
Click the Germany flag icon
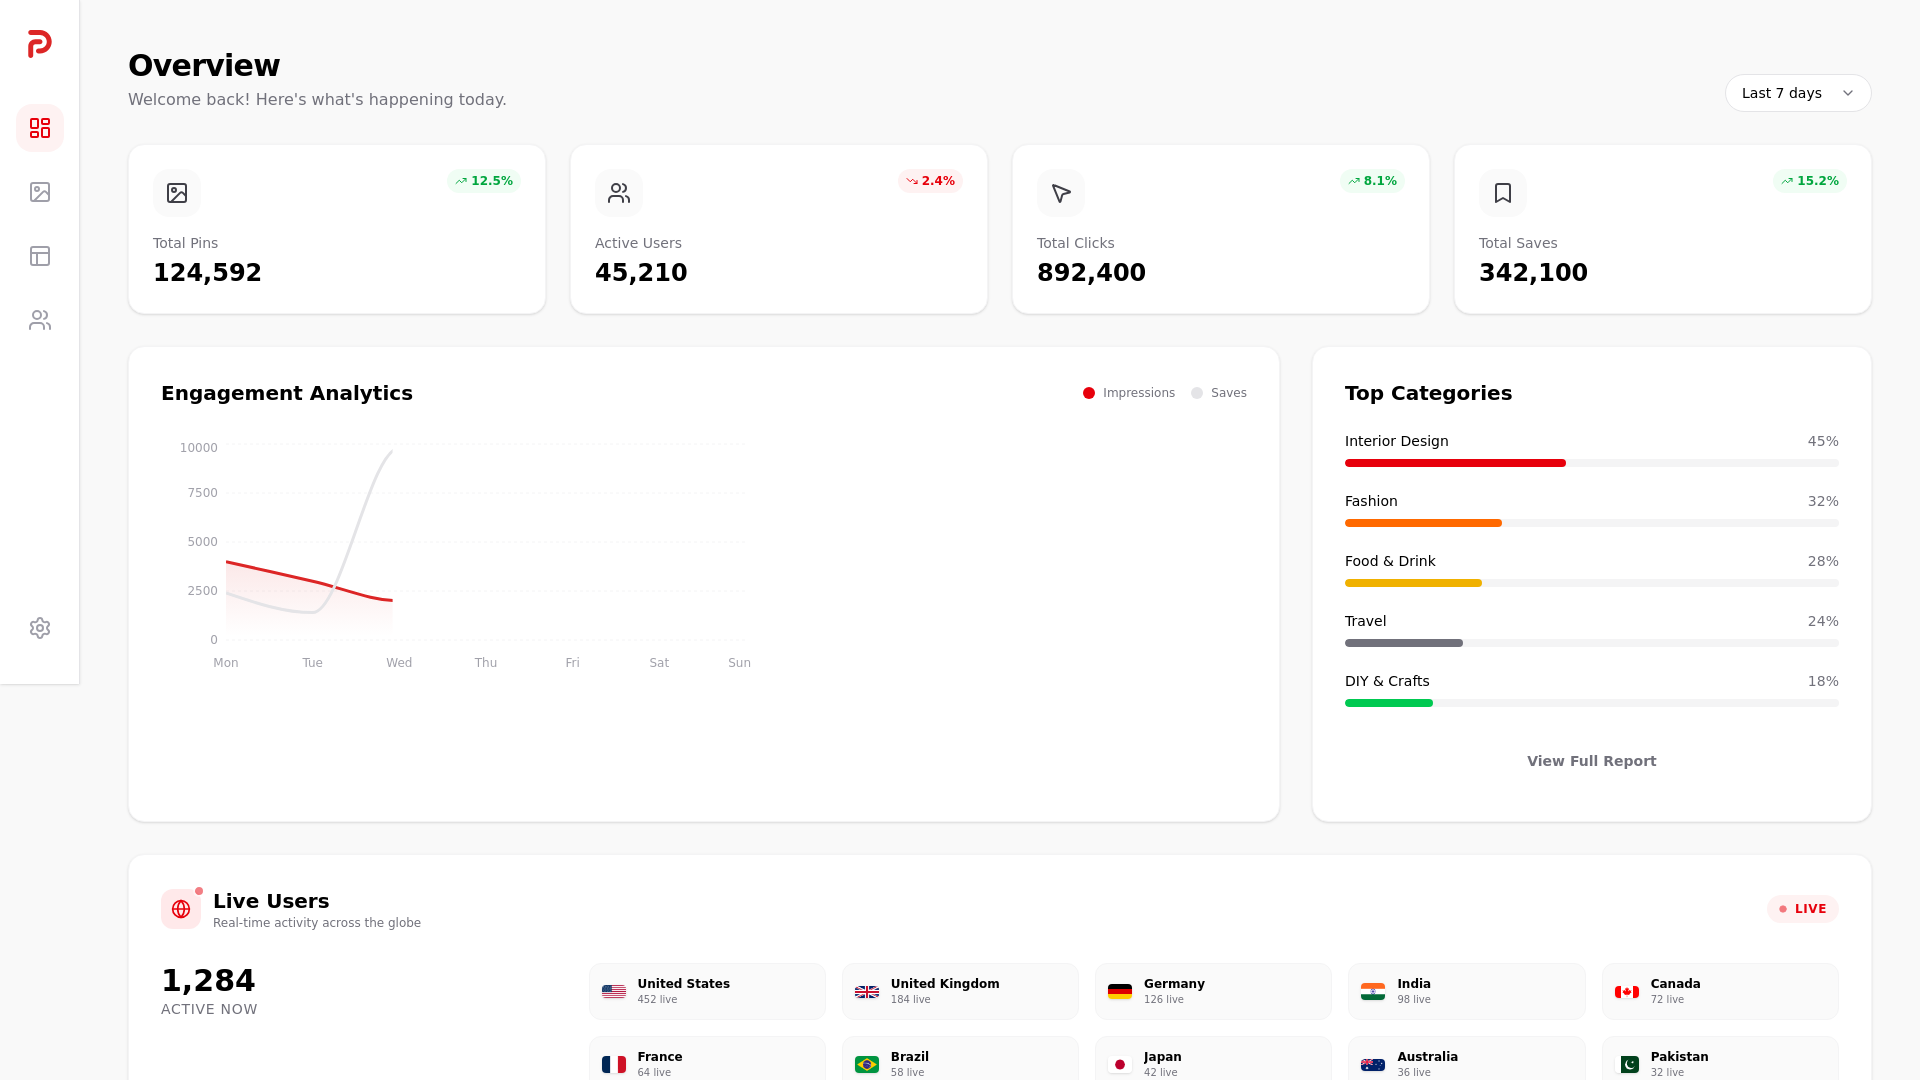[1120, 992]
